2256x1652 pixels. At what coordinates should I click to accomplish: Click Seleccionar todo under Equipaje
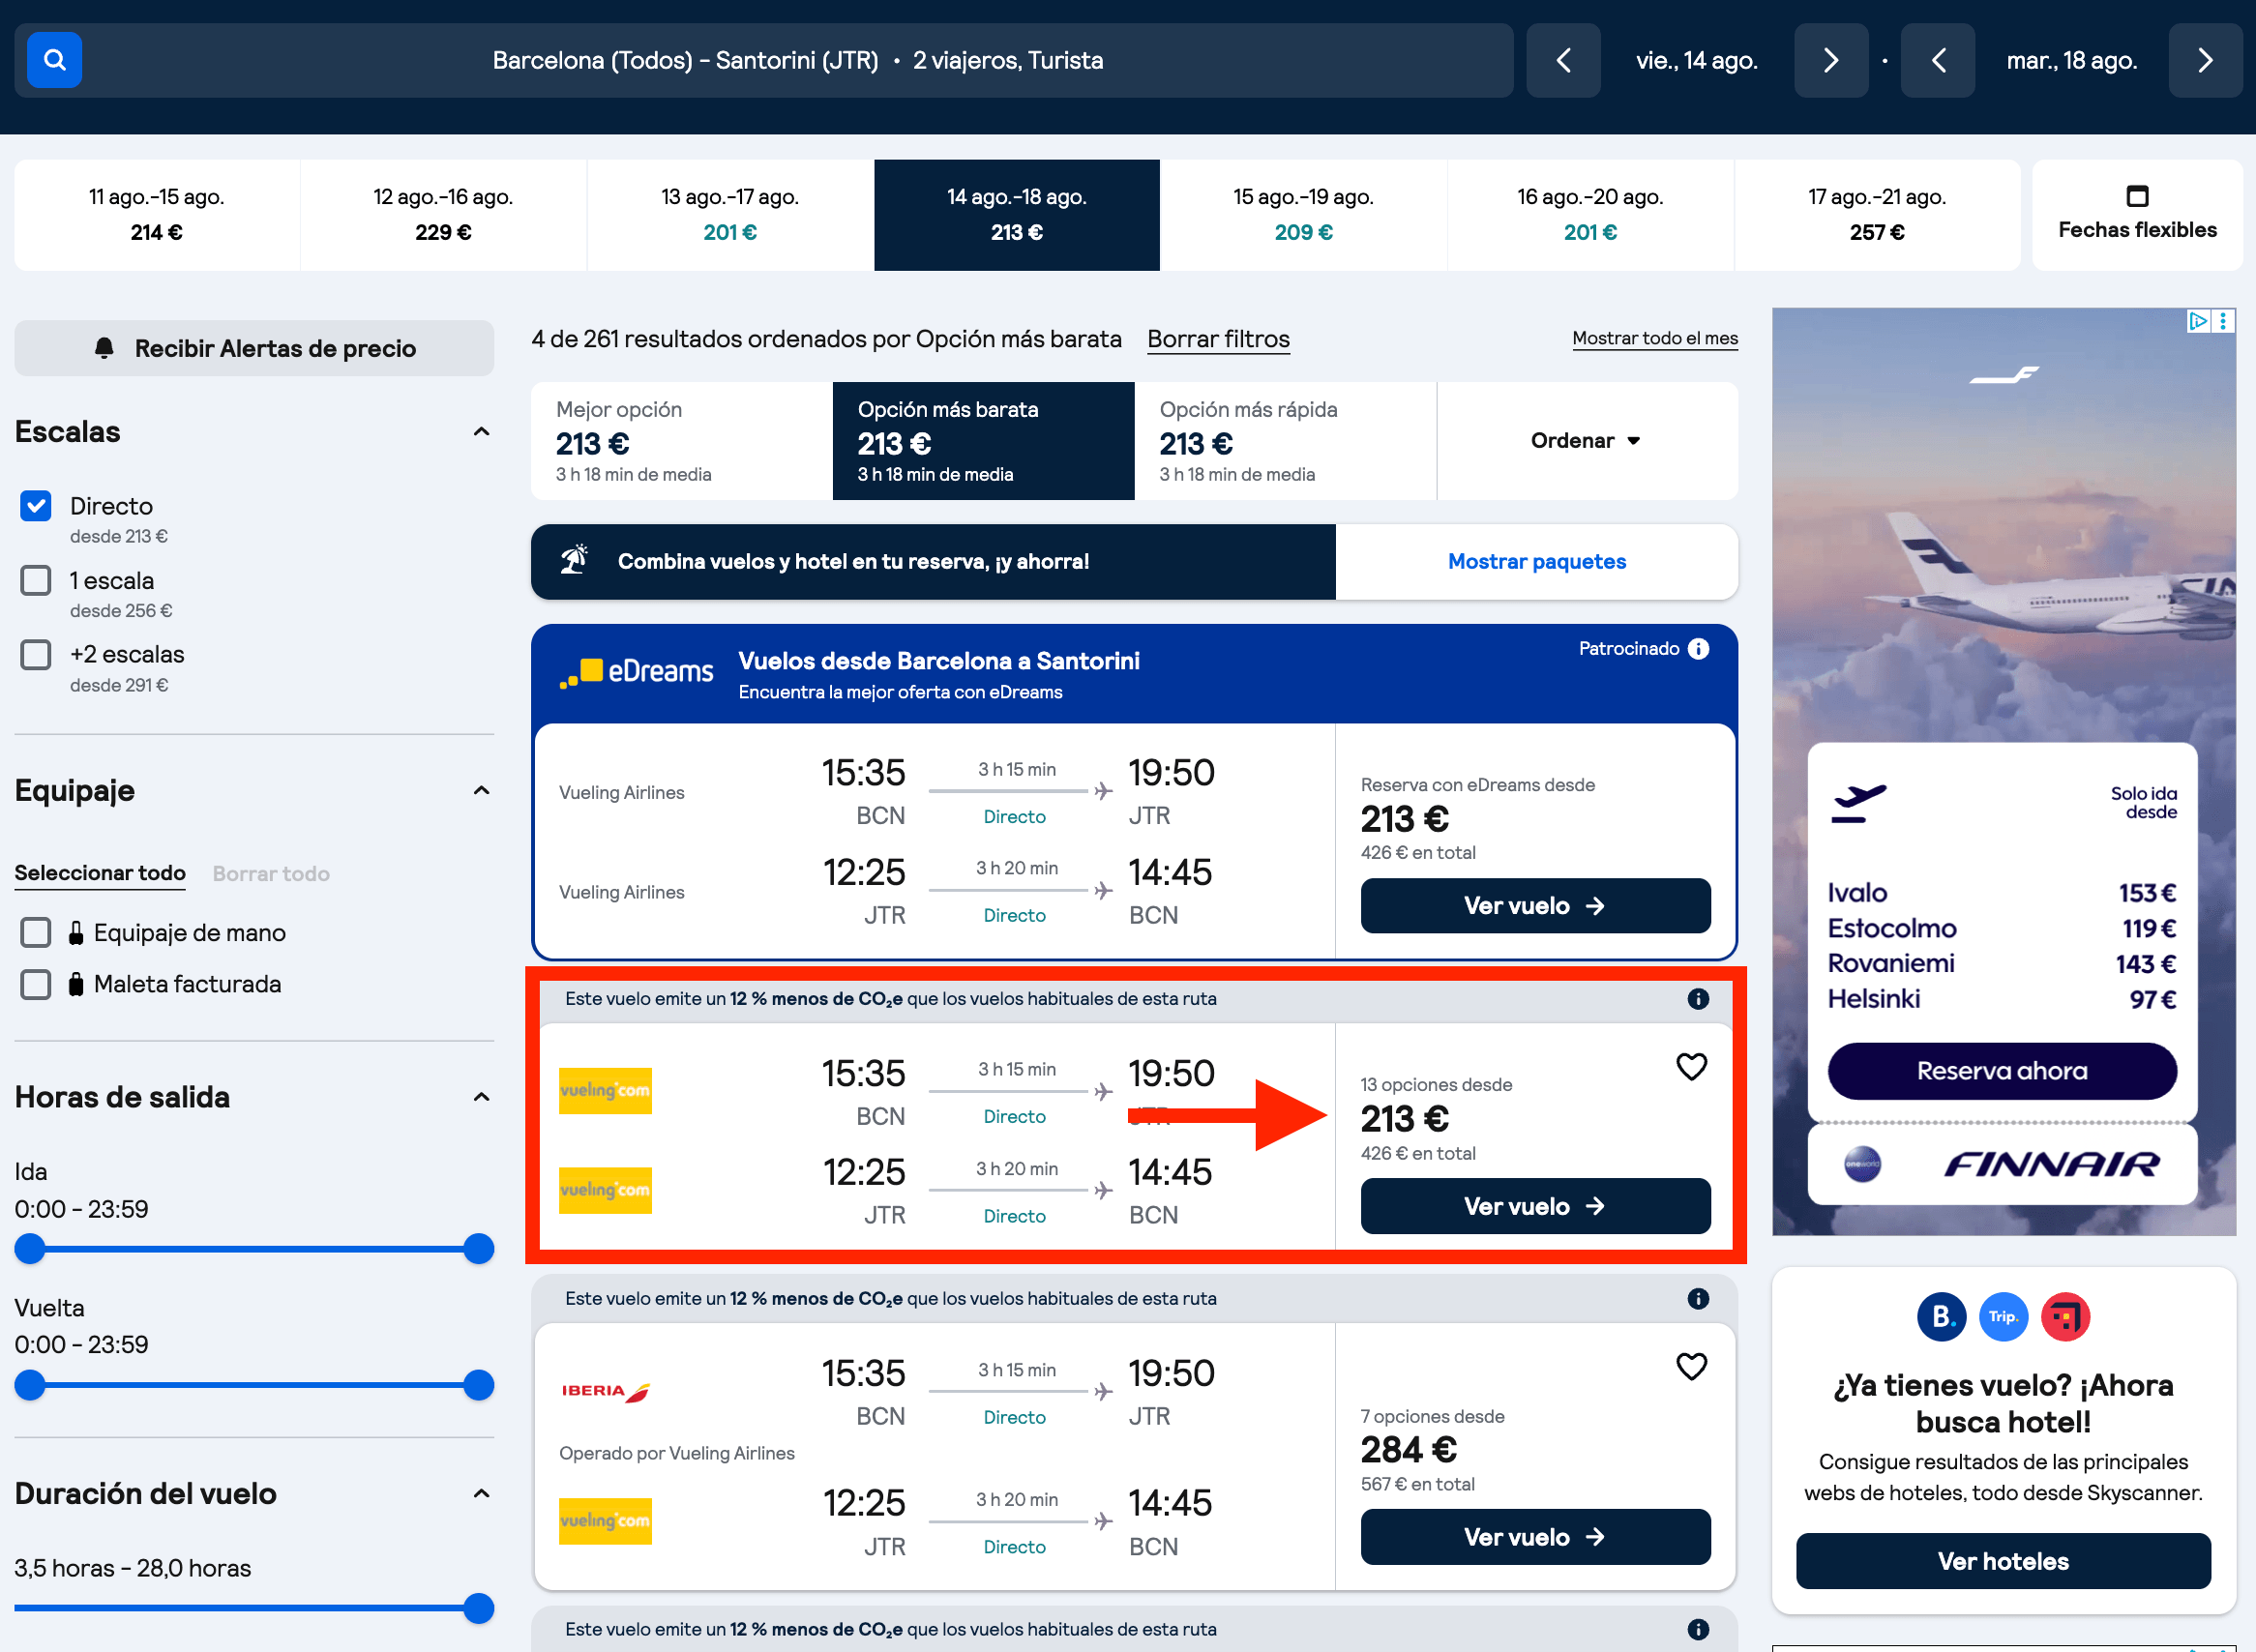[100, 873]
